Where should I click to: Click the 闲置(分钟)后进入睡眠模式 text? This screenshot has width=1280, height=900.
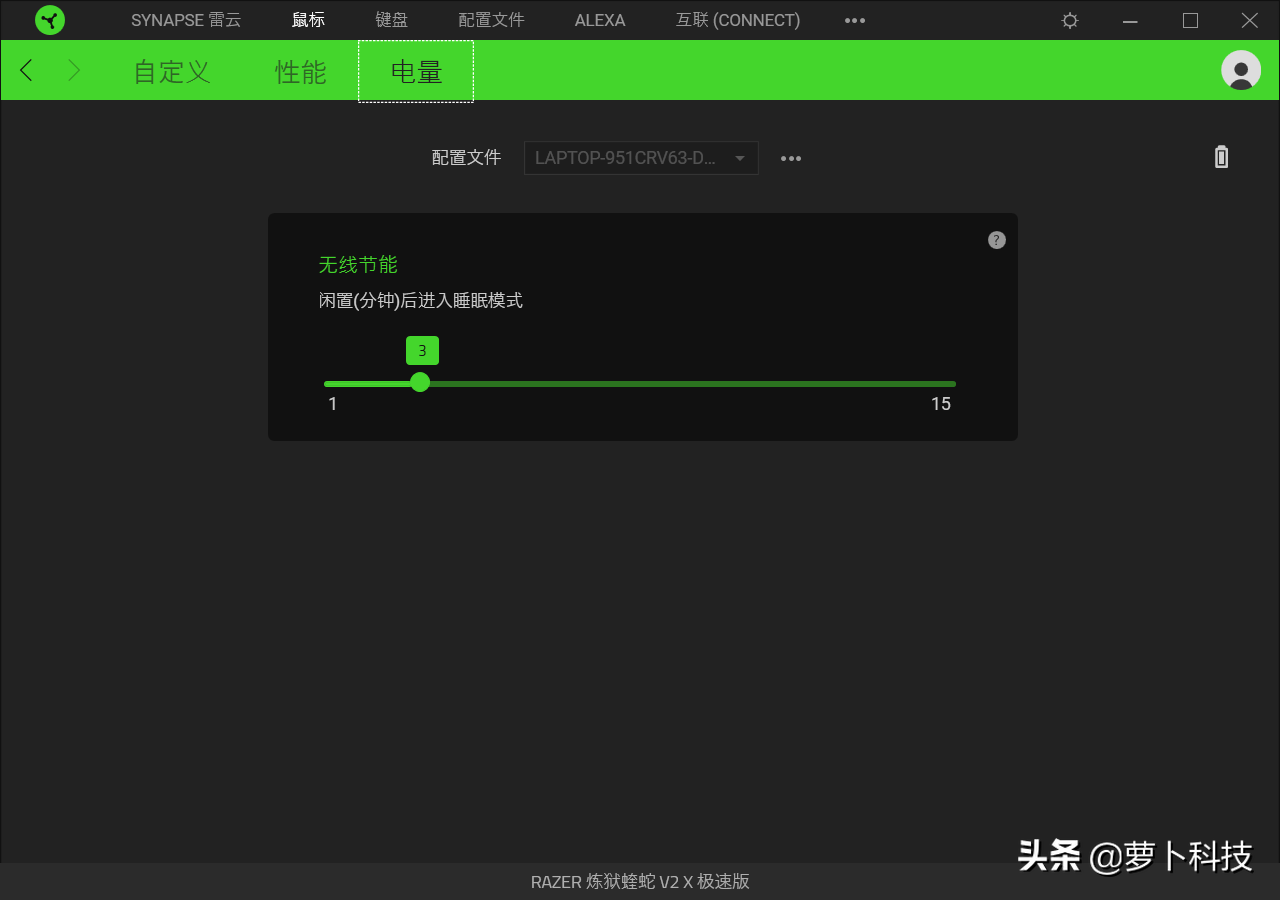(x=421, y=300)
